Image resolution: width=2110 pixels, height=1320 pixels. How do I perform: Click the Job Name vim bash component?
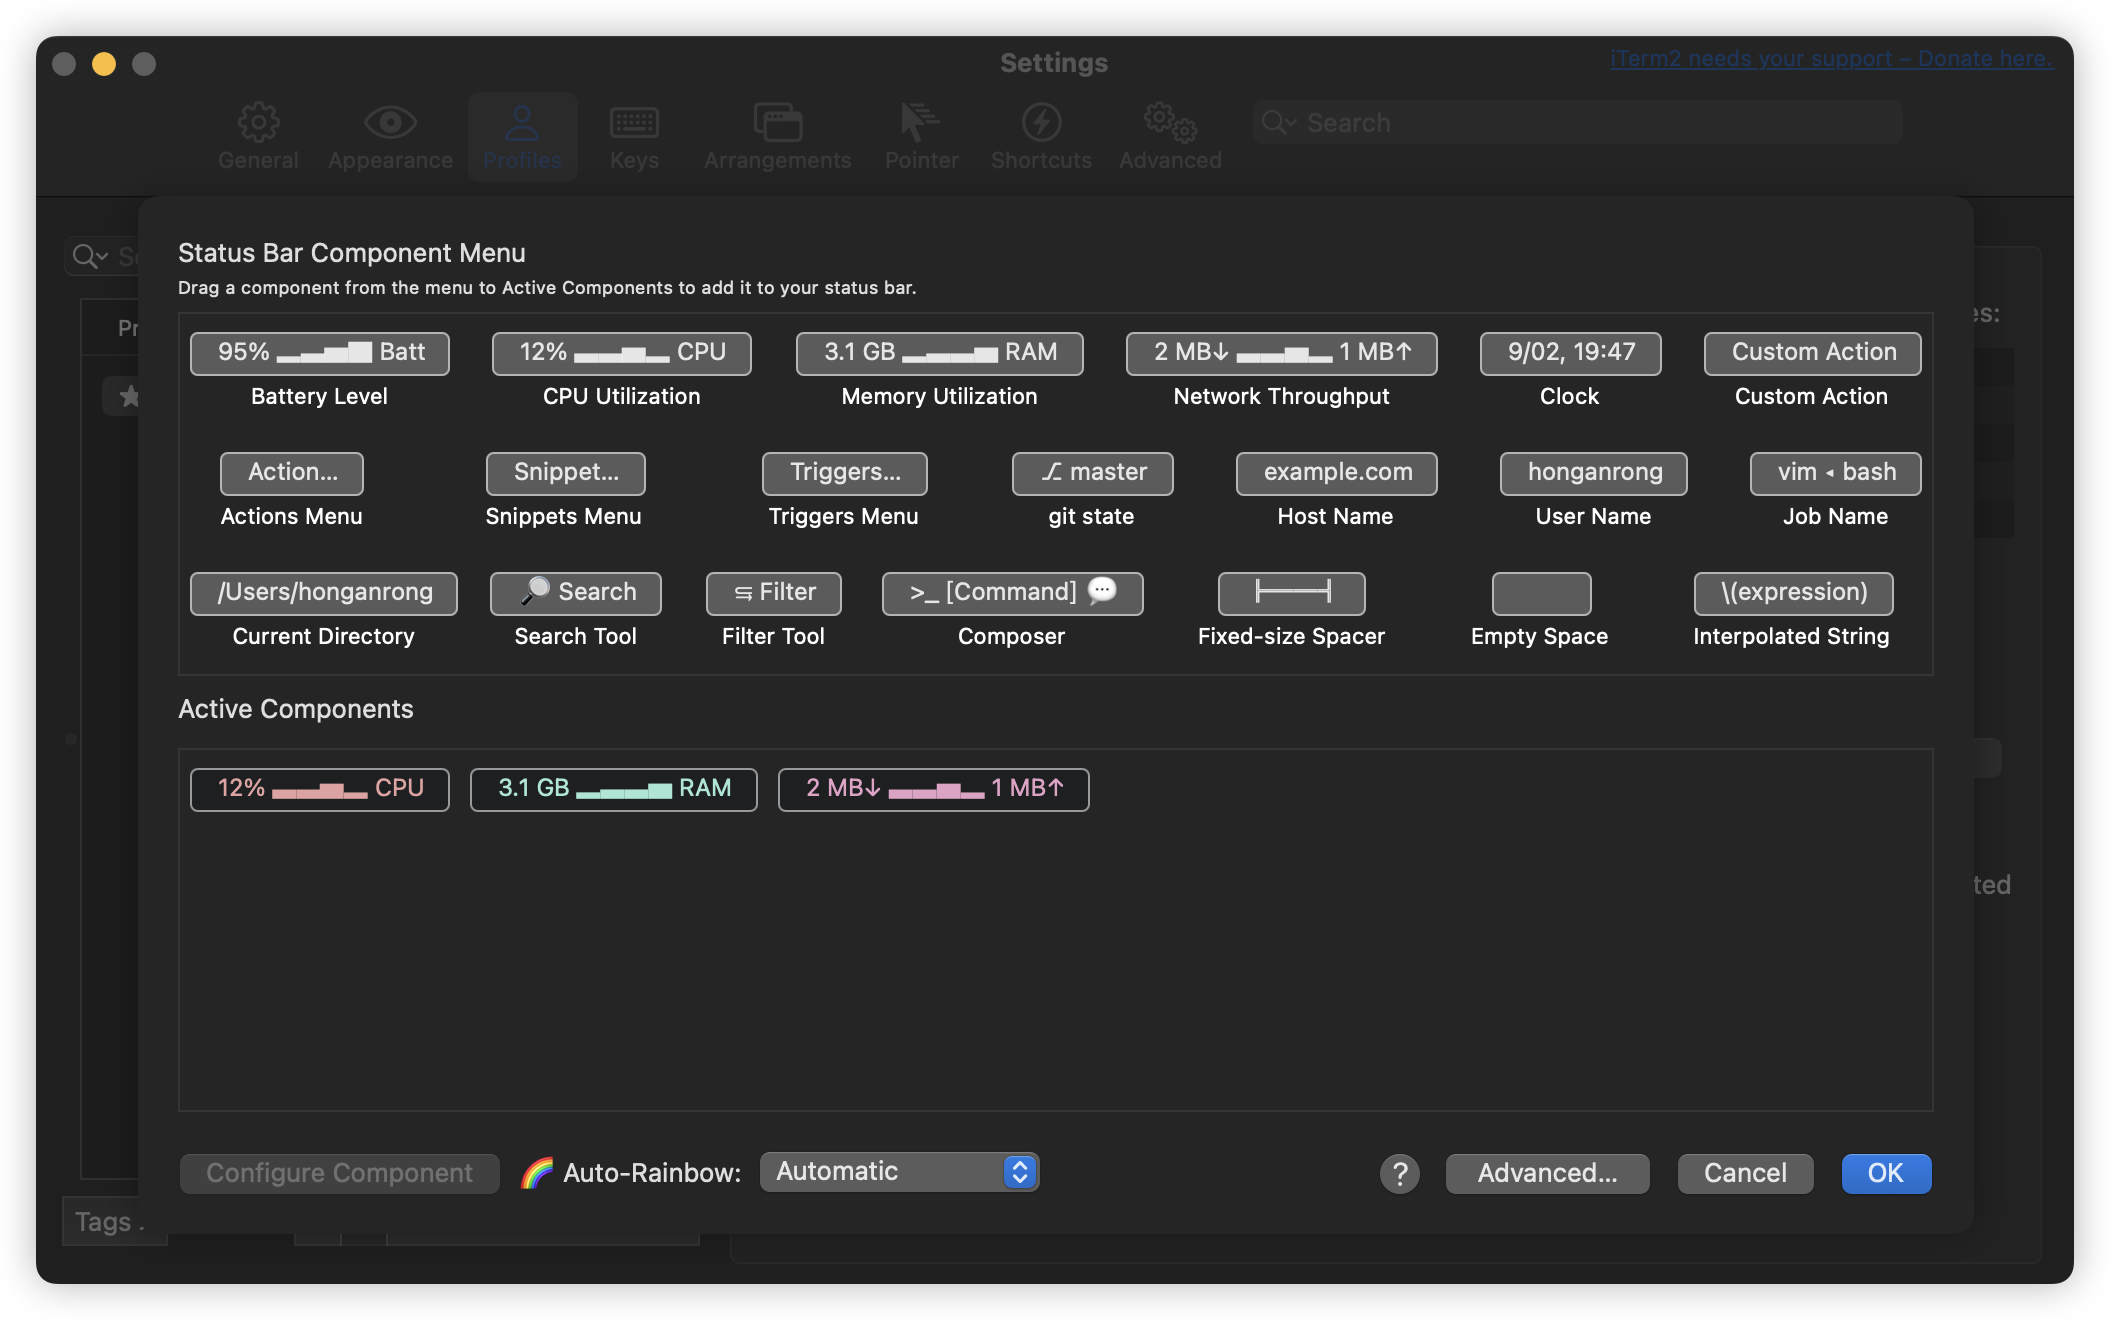click(1835, 473)
